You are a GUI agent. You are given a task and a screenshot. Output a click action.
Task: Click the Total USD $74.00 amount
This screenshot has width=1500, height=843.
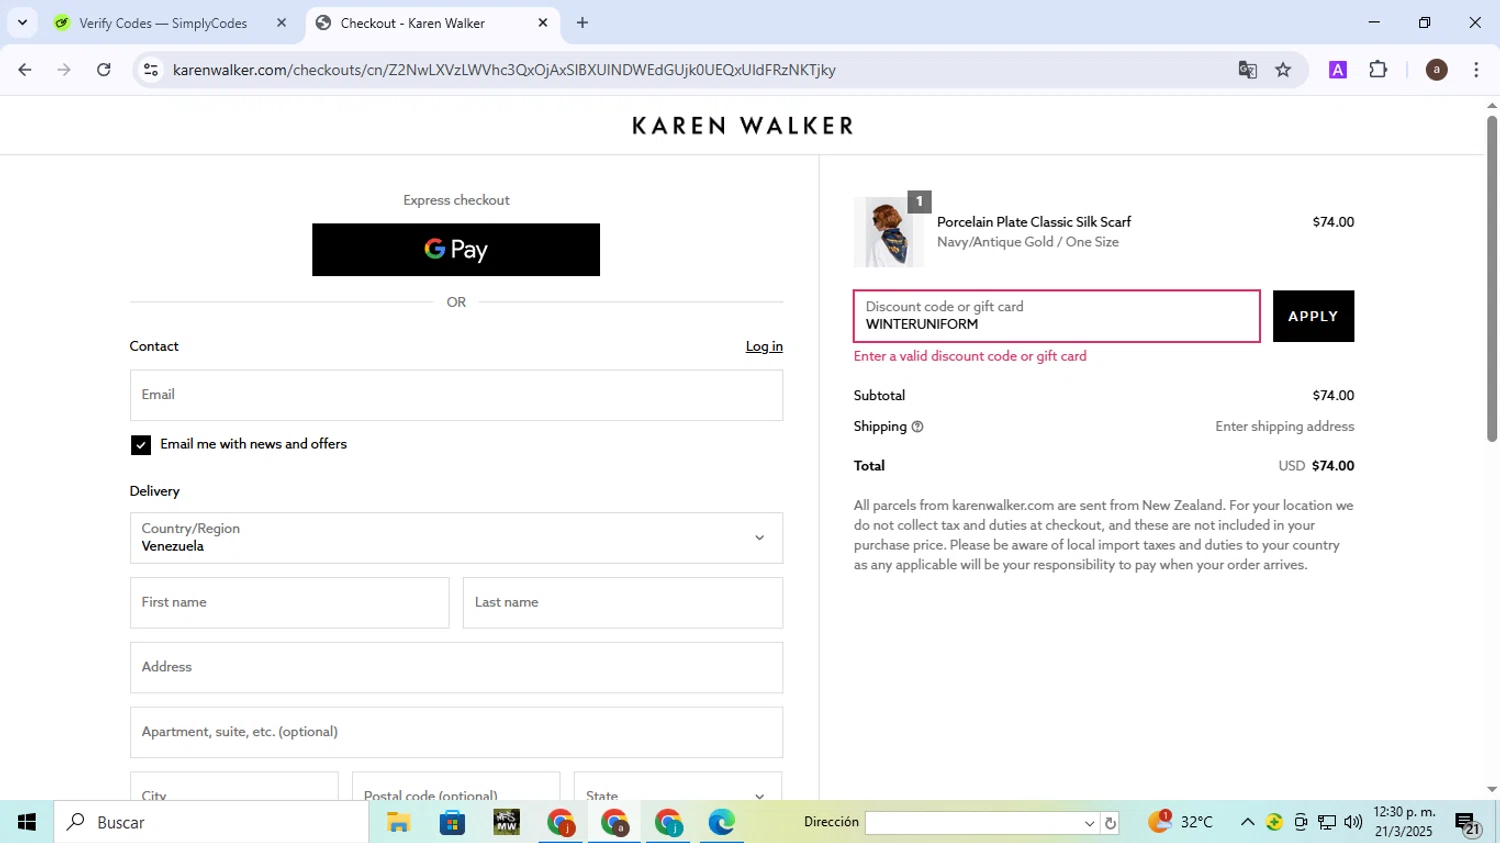(x=1316, y=466)
